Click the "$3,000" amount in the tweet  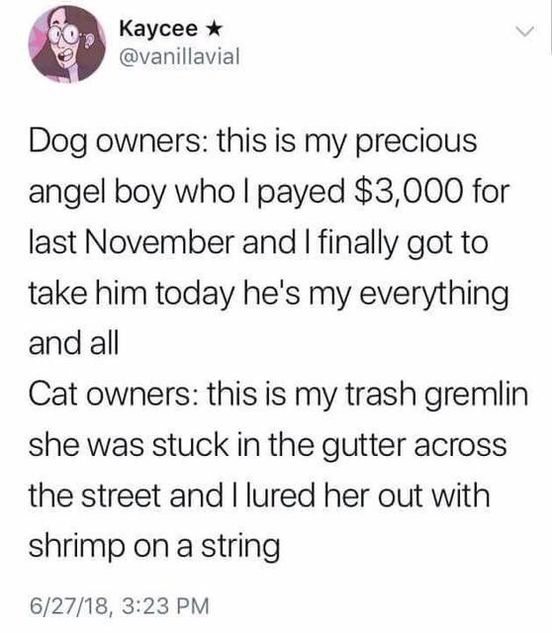[408, 192]
